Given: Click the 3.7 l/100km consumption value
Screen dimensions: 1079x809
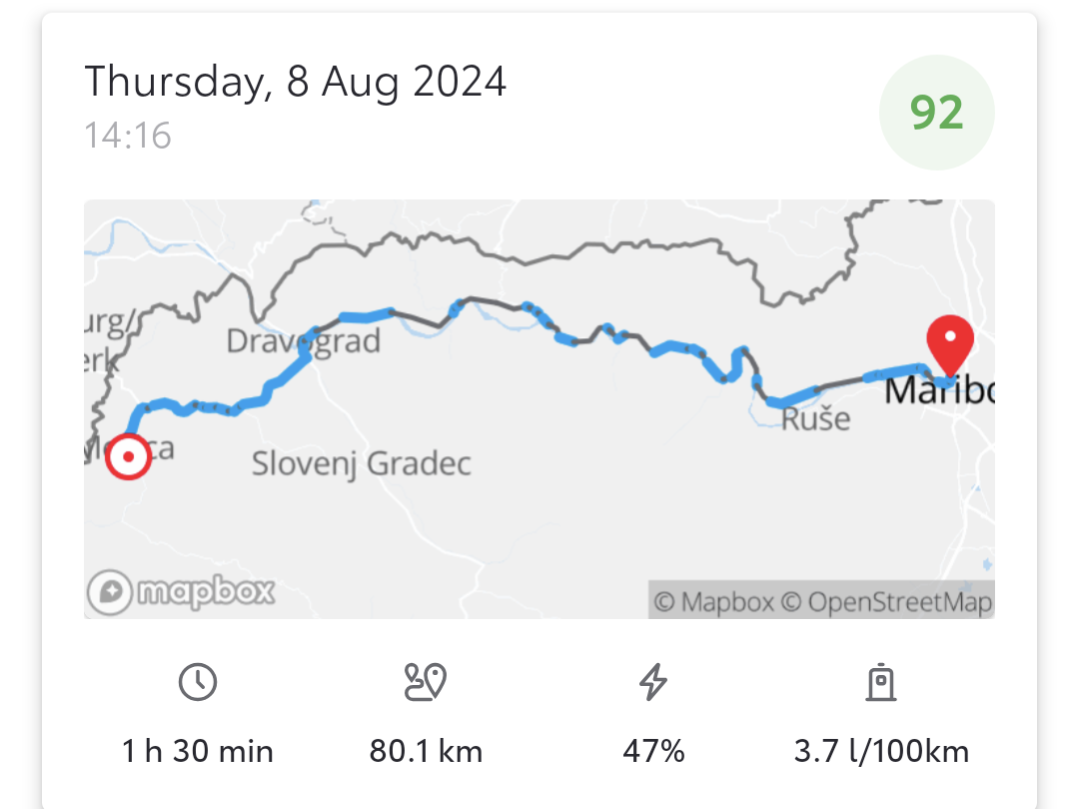Looking at the screenshot, I should [882, 751].
